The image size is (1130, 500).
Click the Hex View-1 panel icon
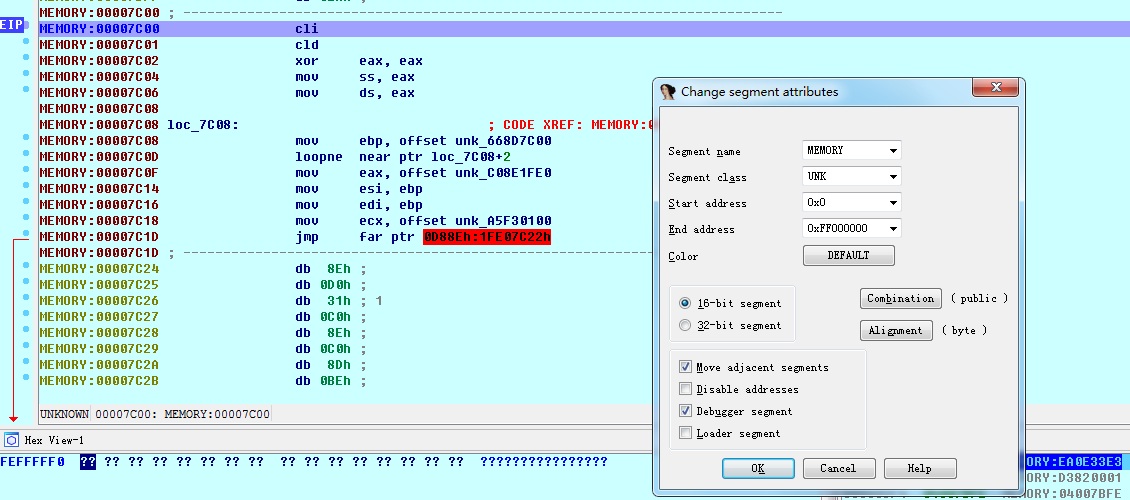tap(12, 440)
